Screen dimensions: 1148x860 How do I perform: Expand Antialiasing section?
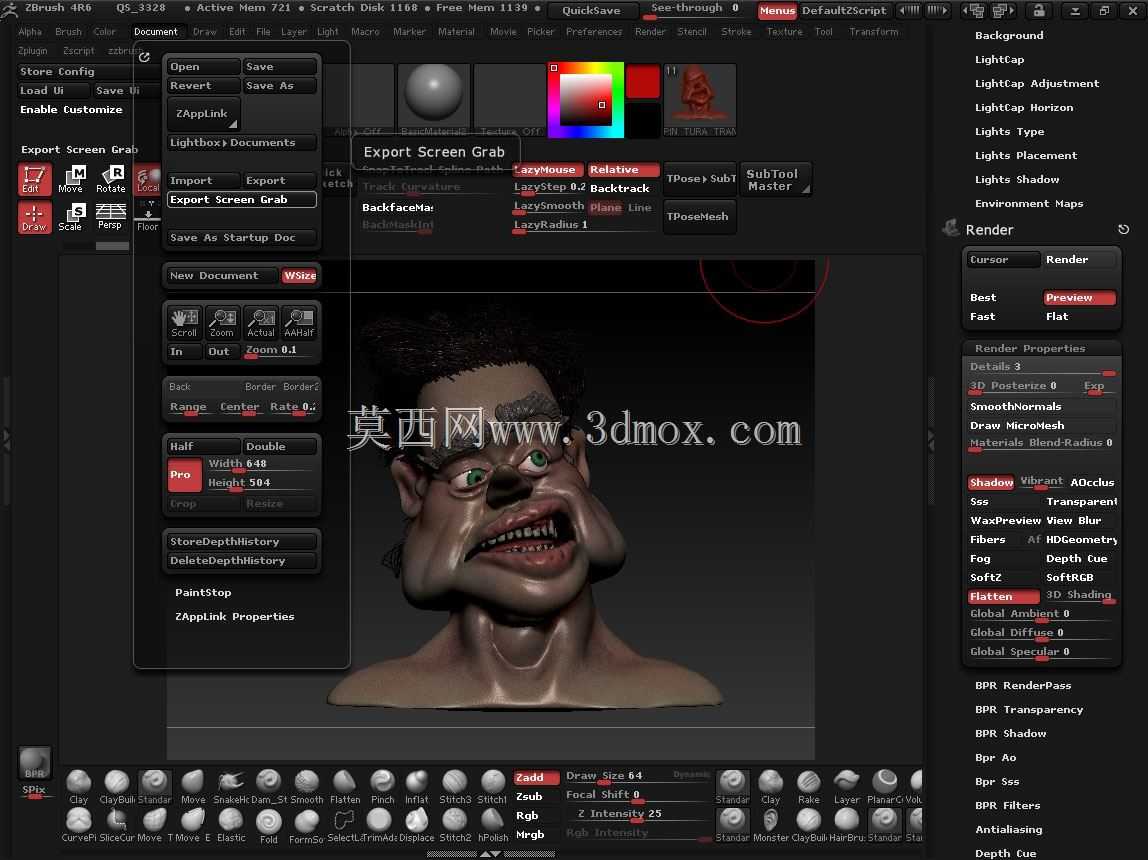pyautogui.click(x=1008, y=829)
